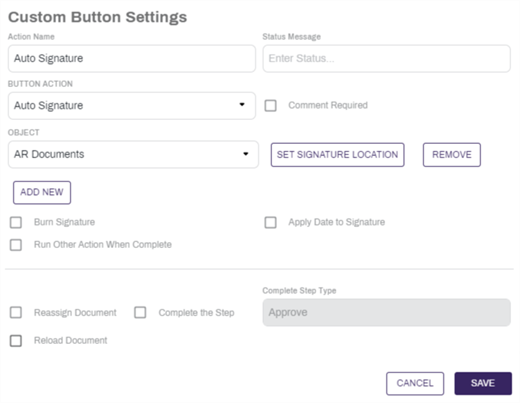Viewport: 520px width, 403px height.
Task: Click the OBJECT label
Action: [x=24, y=132]
